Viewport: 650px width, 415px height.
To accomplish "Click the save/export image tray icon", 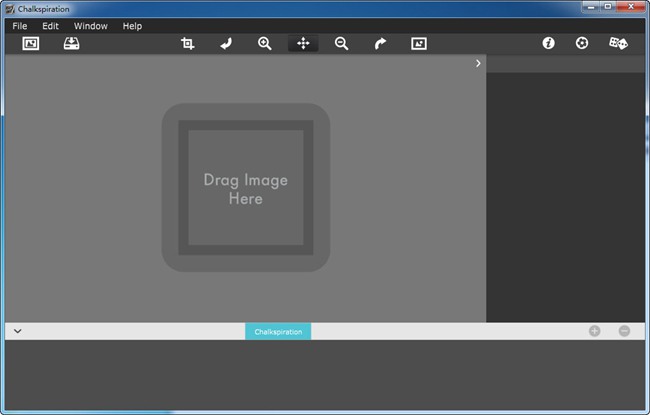I will coord(71,43).
